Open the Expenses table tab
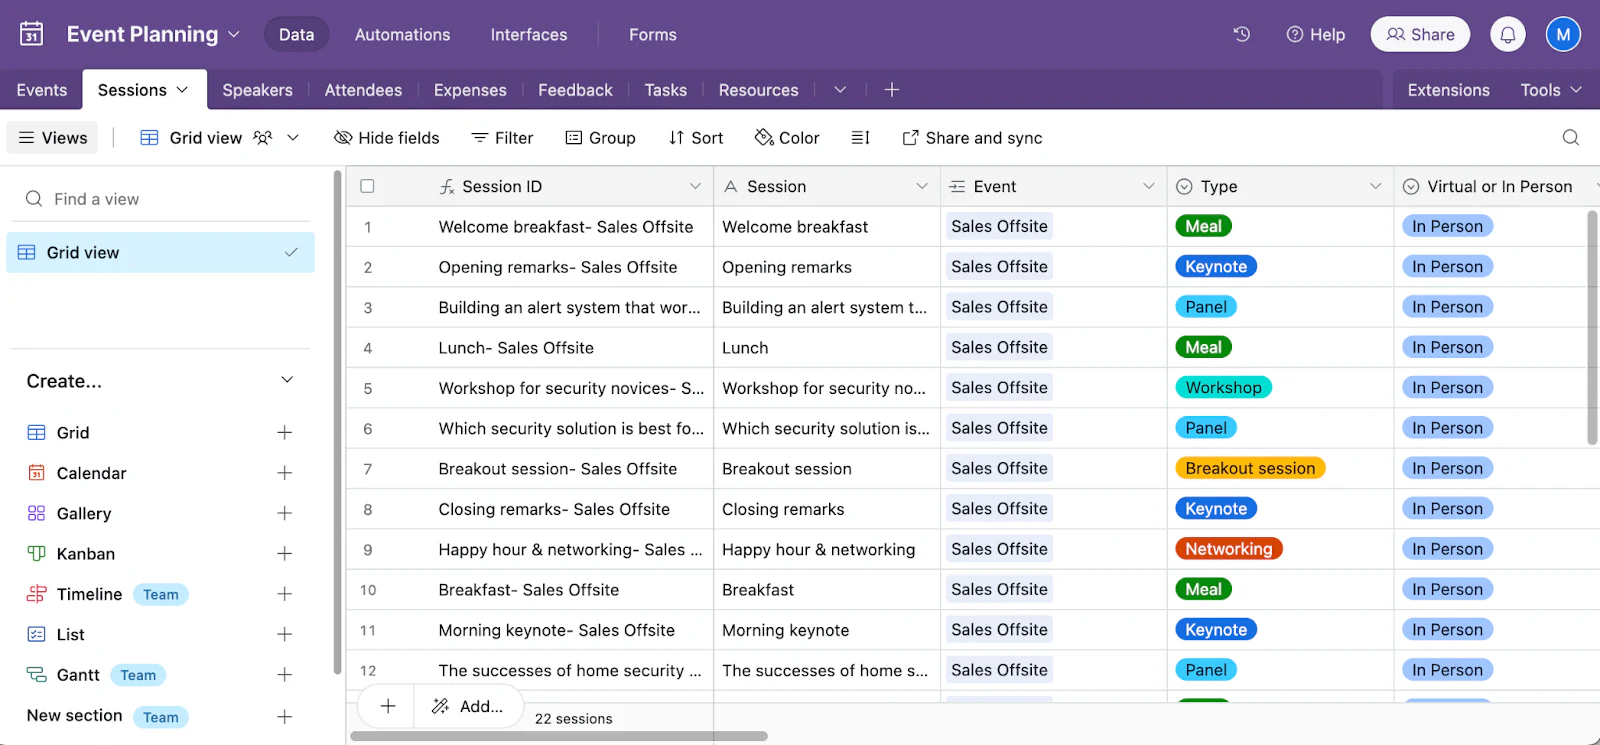The image size is (1600, 745). [470, 90]
